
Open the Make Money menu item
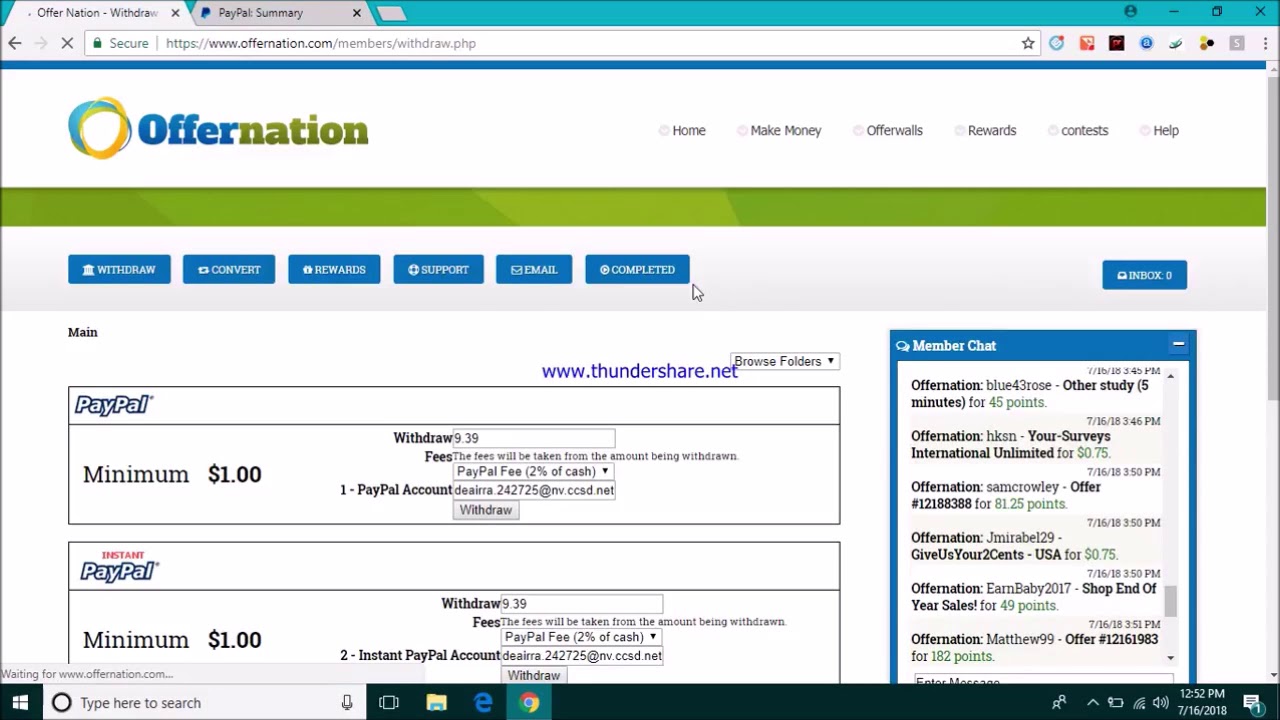786,130
